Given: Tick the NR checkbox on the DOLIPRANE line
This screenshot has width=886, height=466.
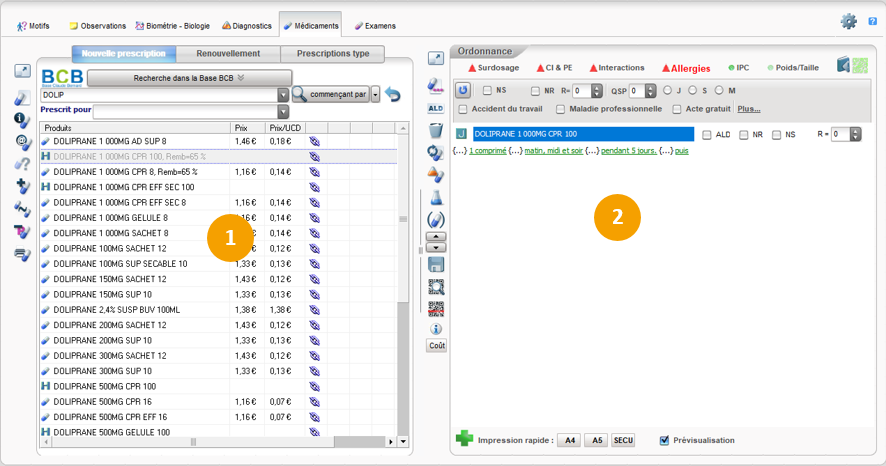Looking at the screenshot, I should (x=744, y=134).
